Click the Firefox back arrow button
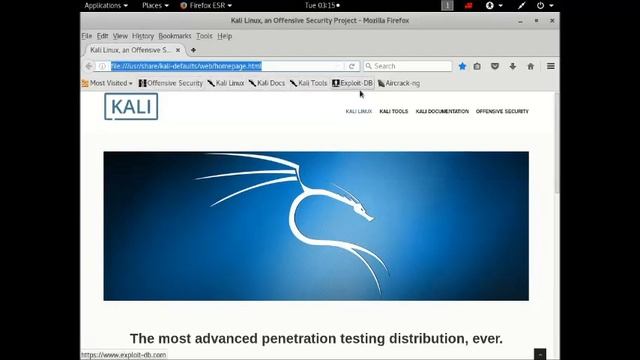The image size is (640, 360). click(x=89, y=66)
